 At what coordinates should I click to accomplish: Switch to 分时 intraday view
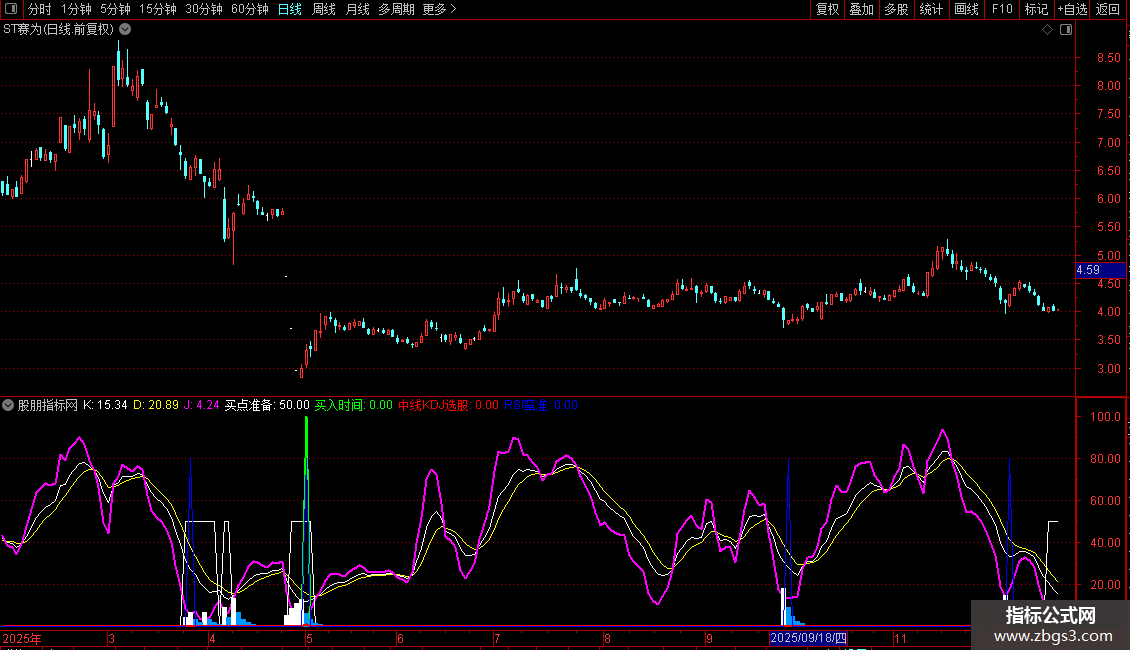(39, 10)
